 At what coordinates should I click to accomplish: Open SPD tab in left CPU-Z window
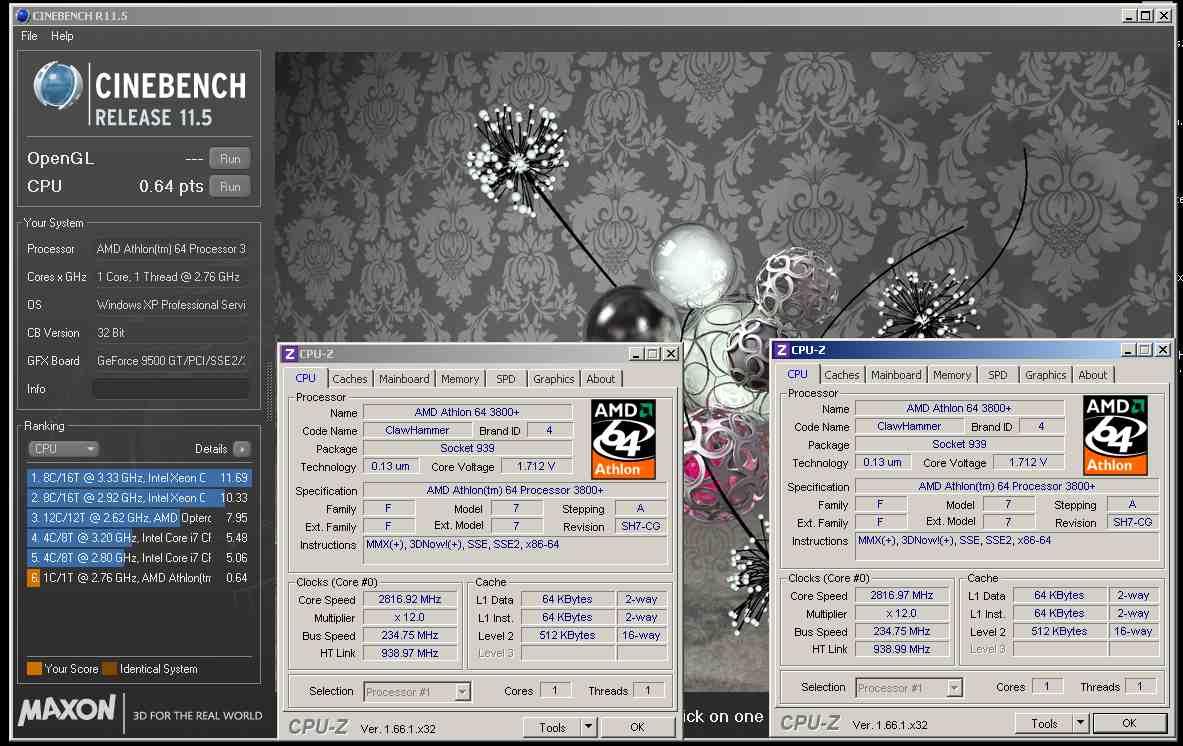click(505, 379)
